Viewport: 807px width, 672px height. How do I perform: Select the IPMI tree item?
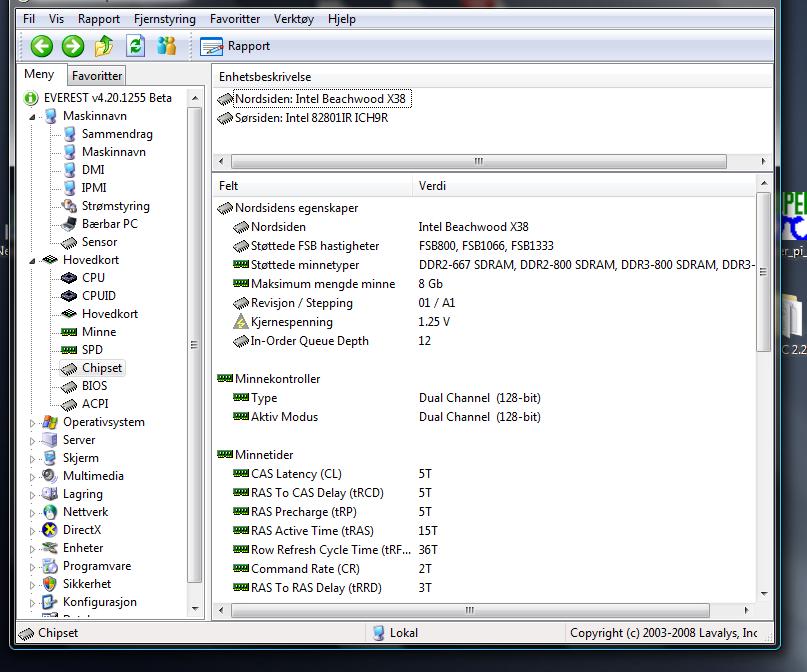[x=94, y=188]
